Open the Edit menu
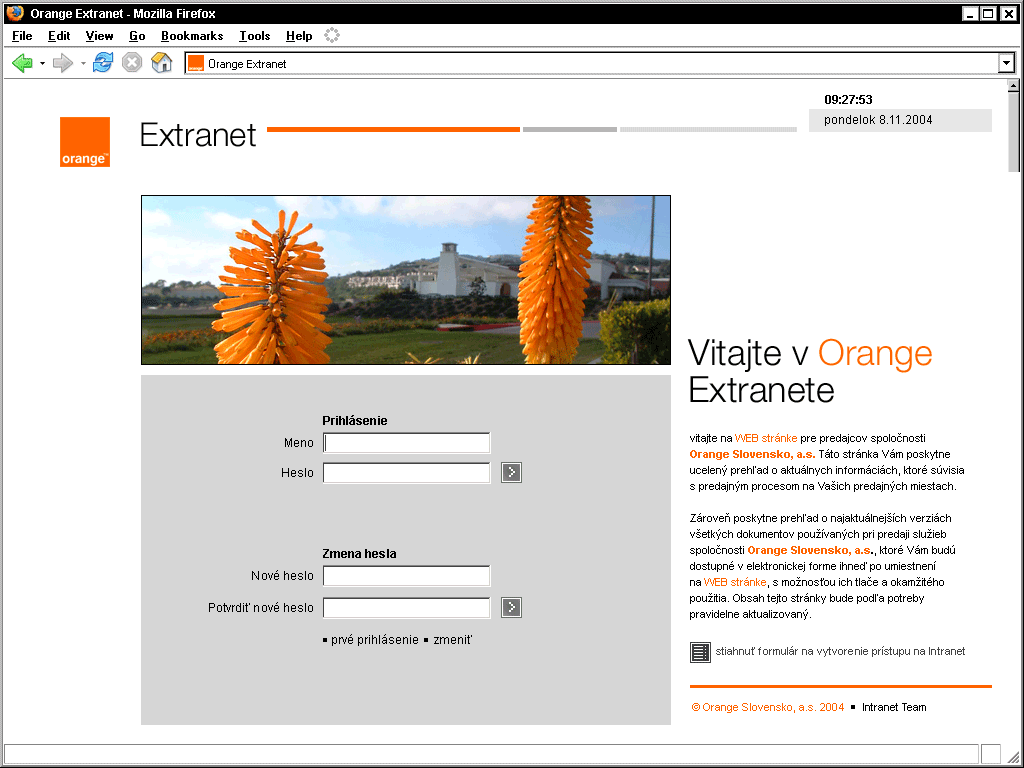 pos(59,36)
